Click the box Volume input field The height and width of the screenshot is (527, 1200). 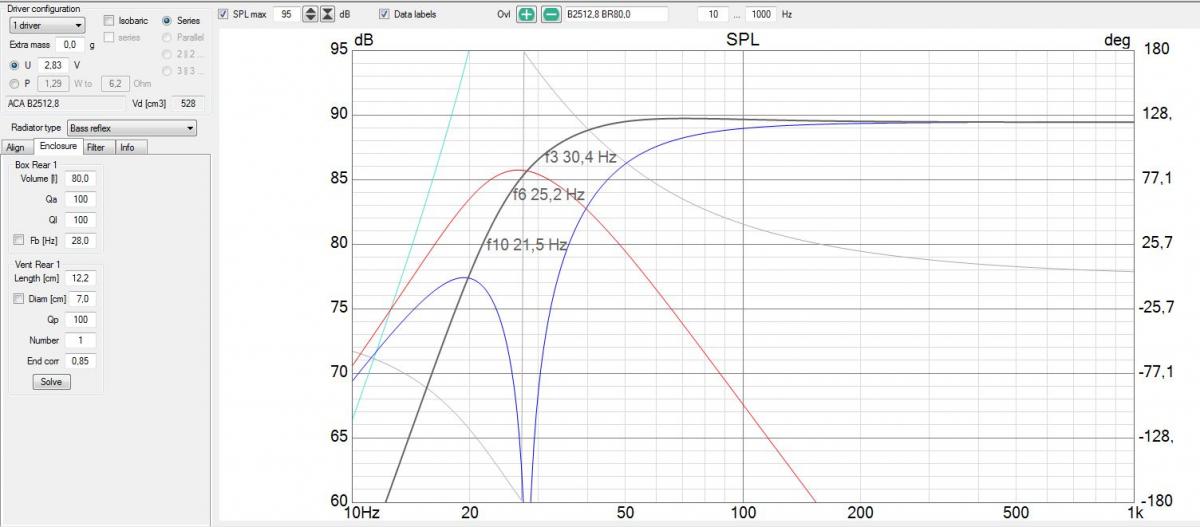tap(79, 179)
